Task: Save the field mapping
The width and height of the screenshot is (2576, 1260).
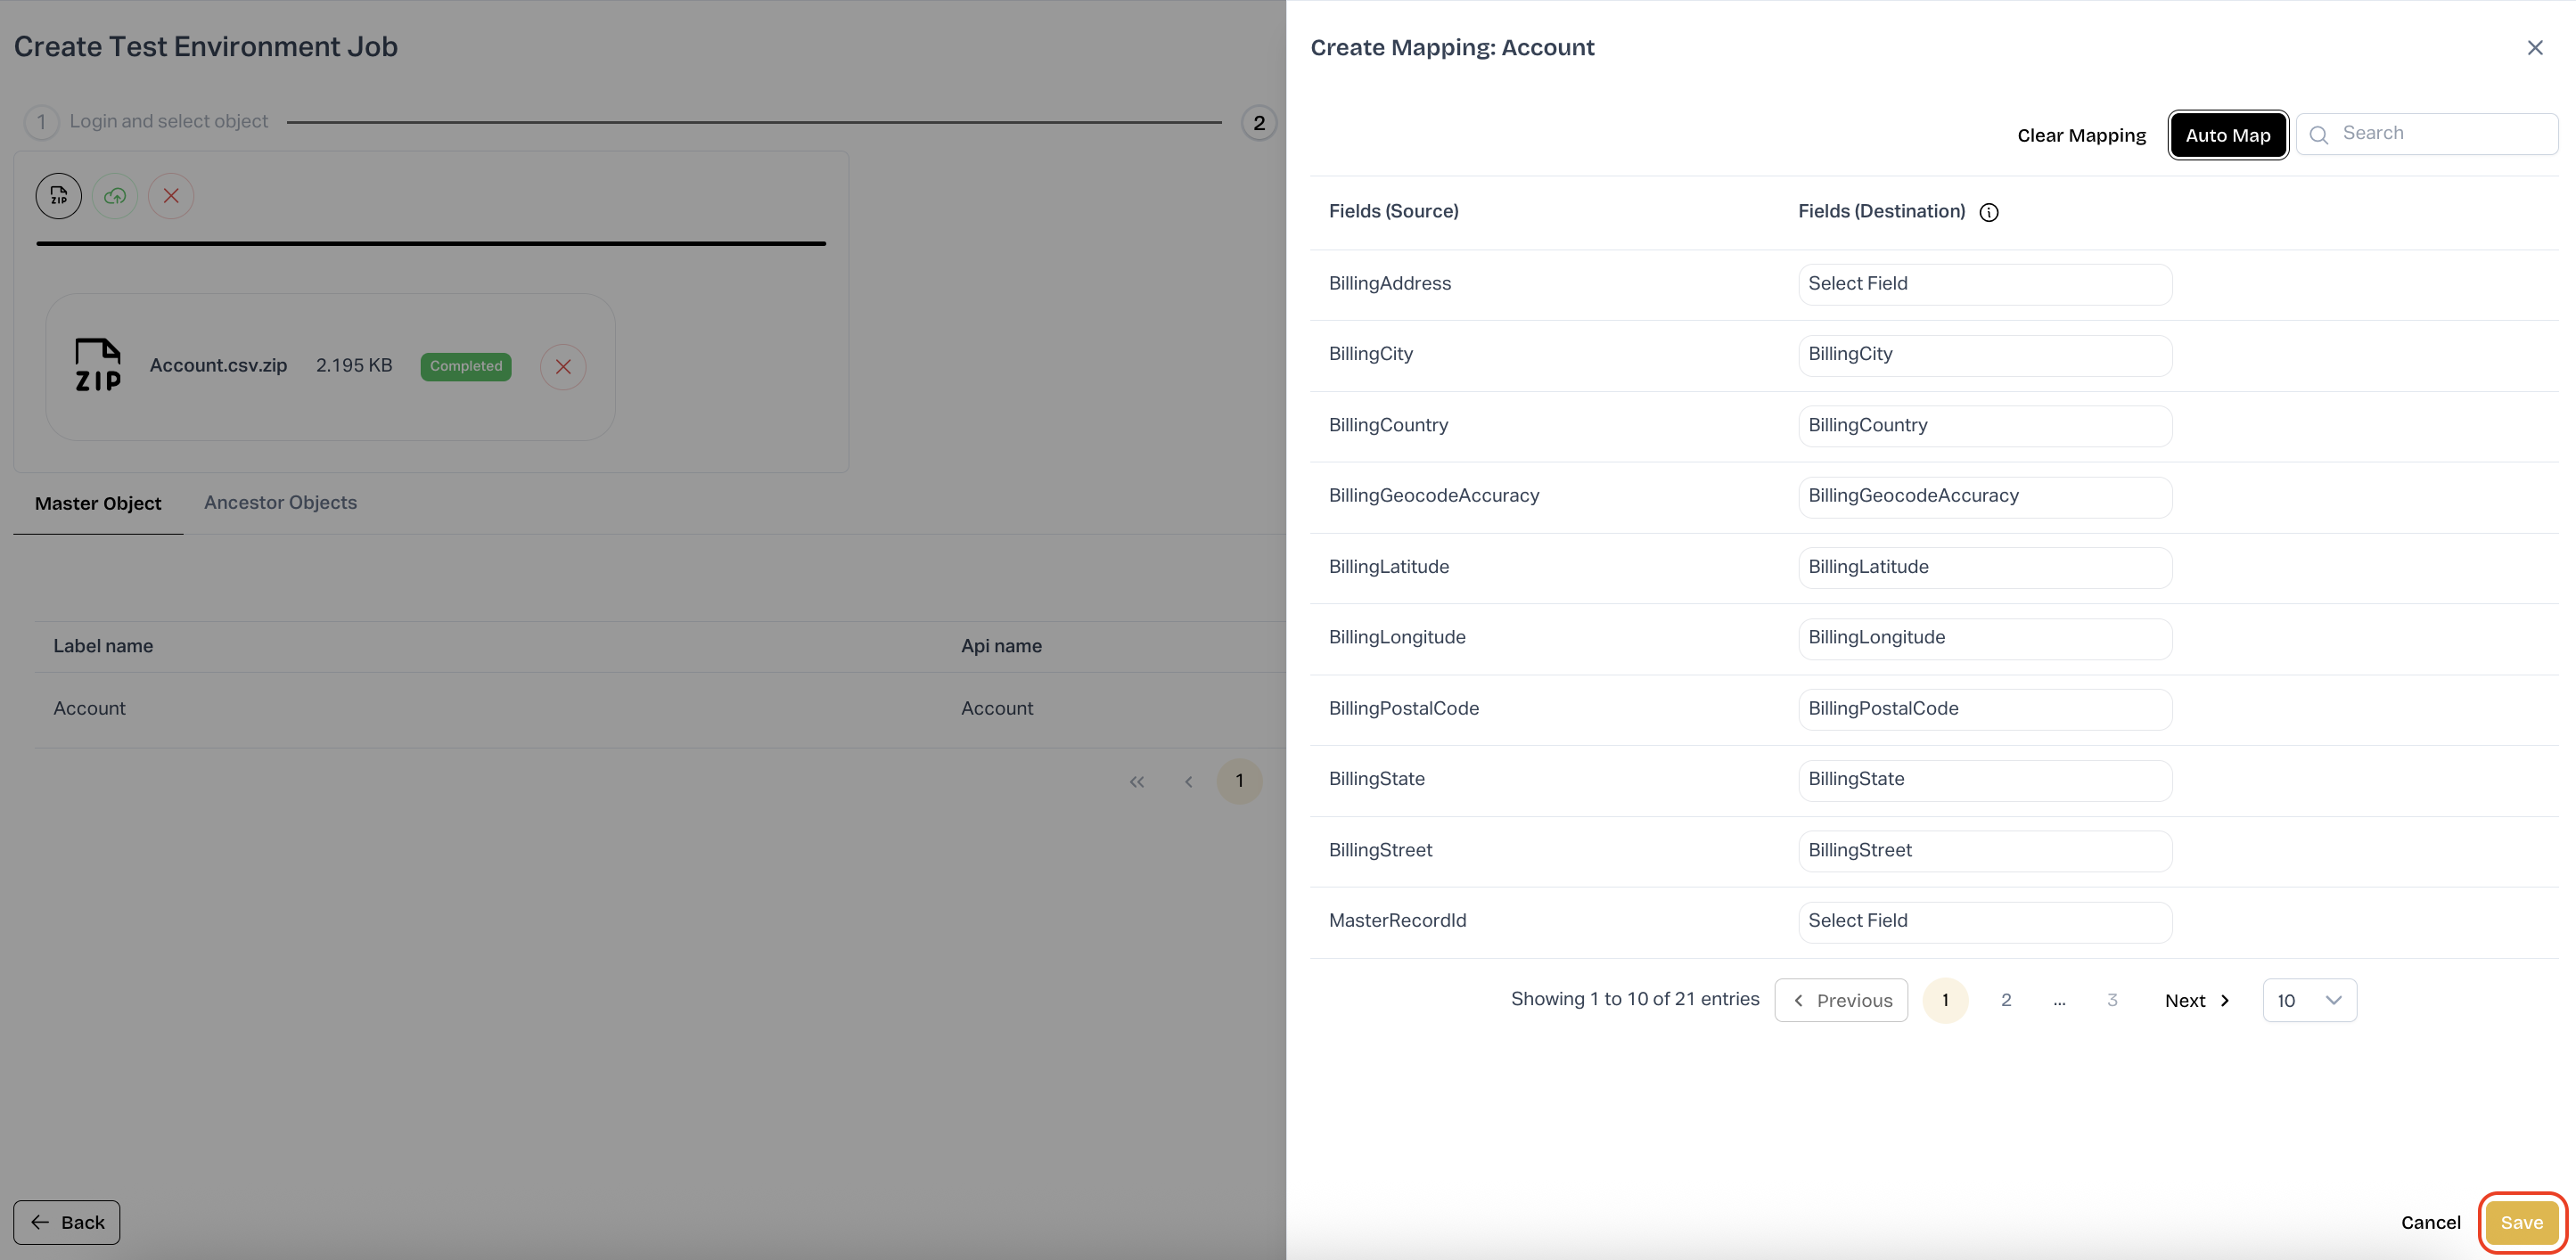Action: [x=2521, y=1222]
